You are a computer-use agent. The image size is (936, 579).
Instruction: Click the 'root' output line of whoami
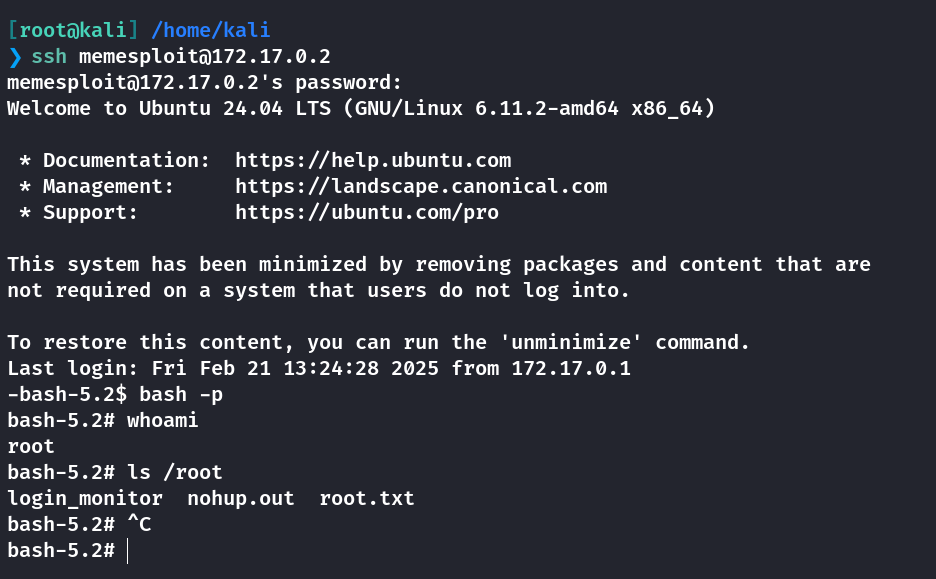31,446
